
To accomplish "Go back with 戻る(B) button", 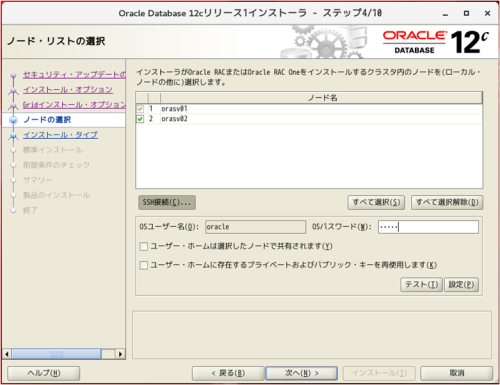I will (x=228, y=373).
